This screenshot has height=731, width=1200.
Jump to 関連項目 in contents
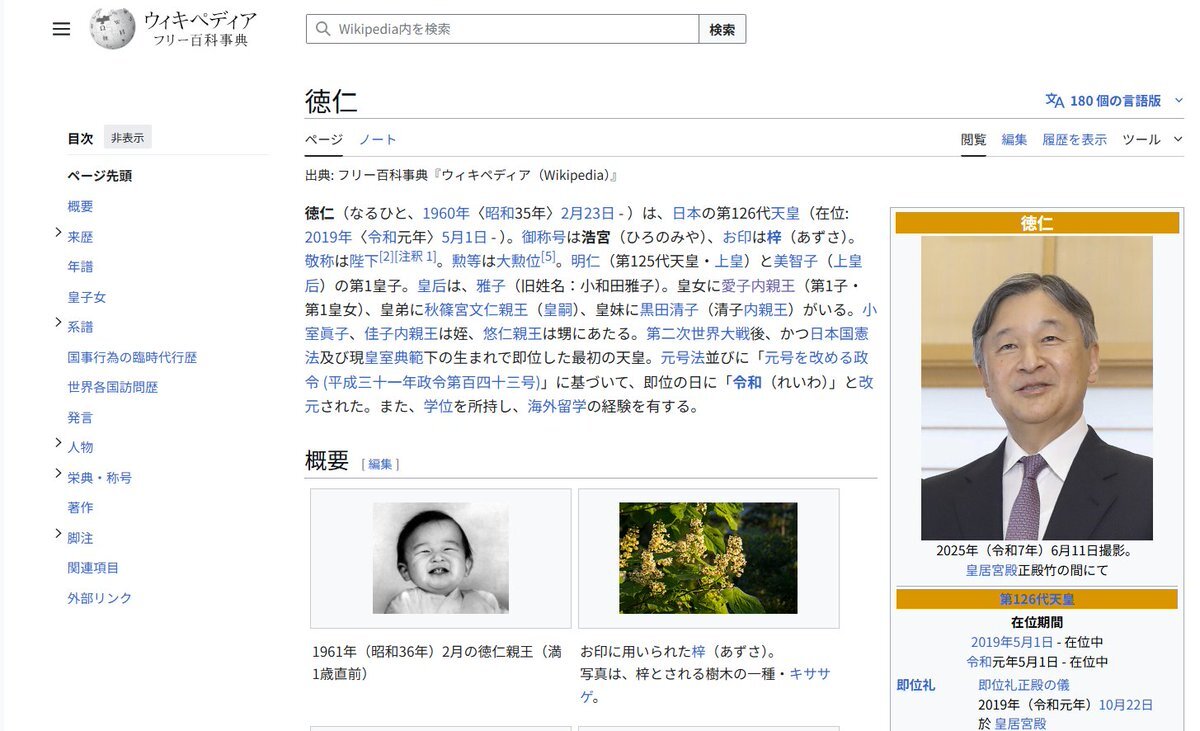coord(93,568)
